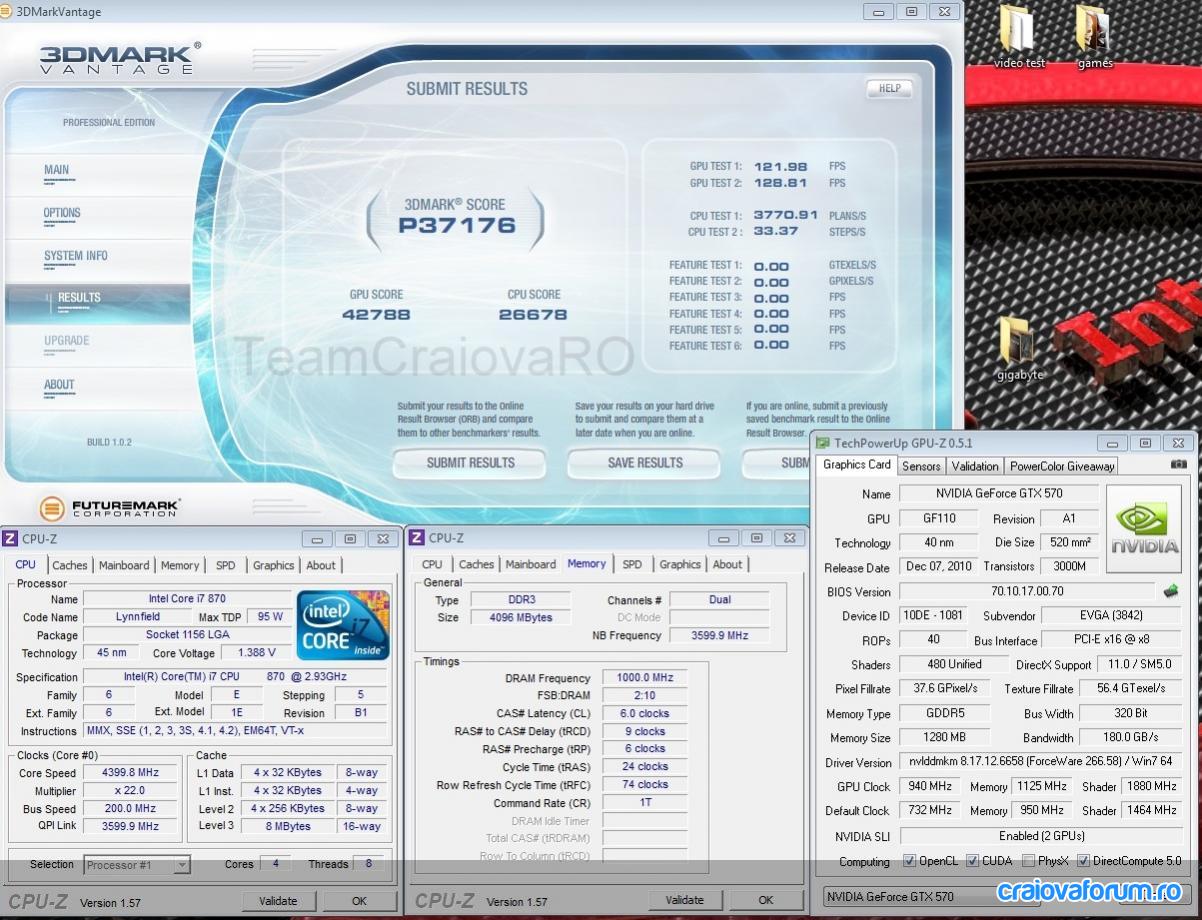Click the P37176 3DMark score
This screenshot has width=1202, height=920.
457,226
